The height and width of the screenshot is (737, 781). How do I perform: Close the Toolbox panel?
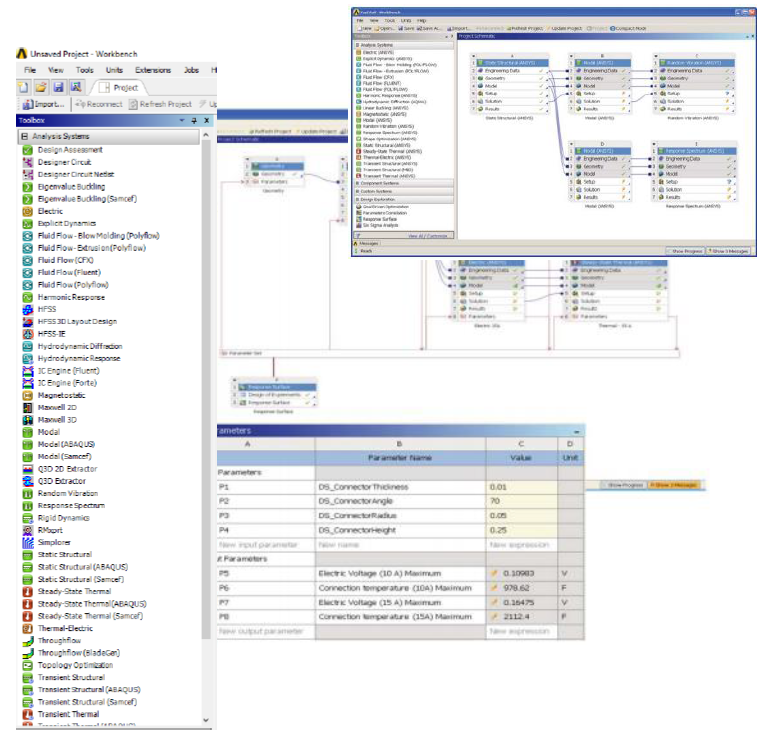pyautogui.click(x=207, y=121)
